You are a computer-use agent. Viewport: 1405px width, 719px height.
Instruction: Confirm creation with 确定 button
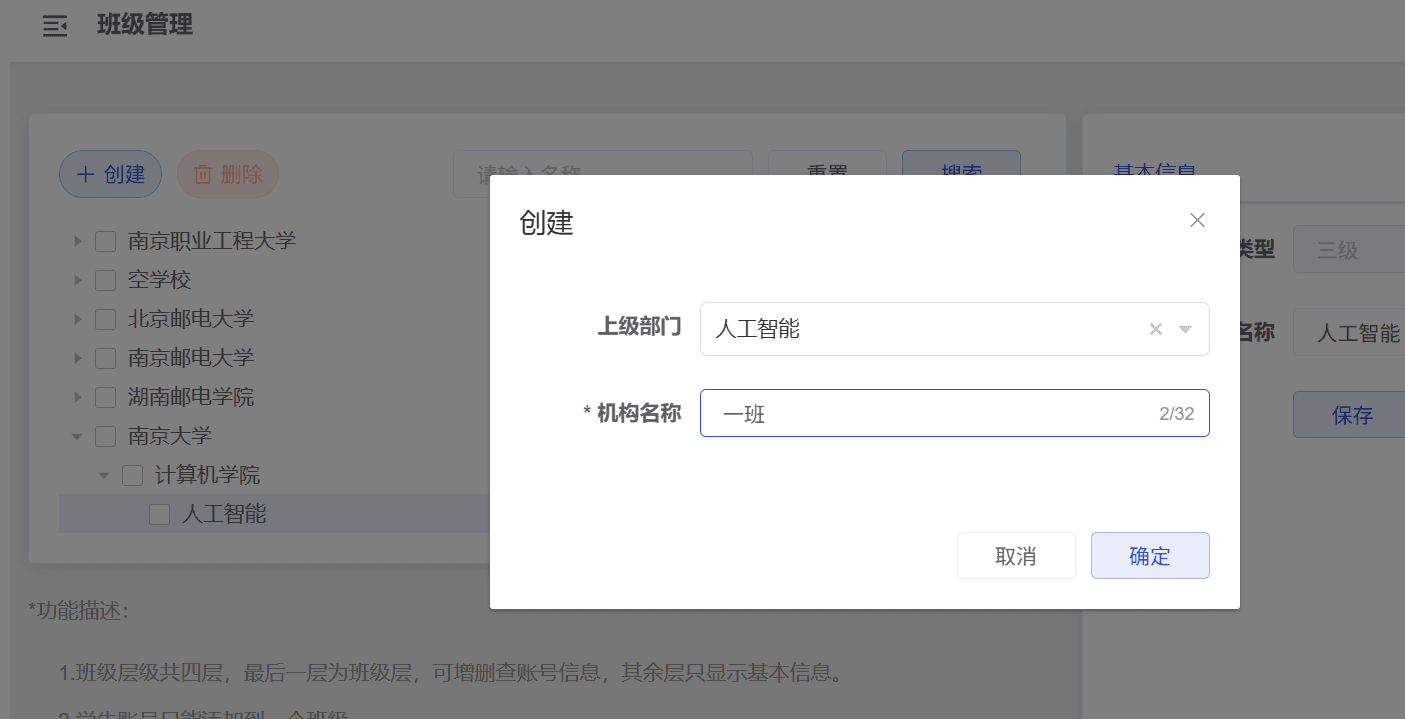1149,556
